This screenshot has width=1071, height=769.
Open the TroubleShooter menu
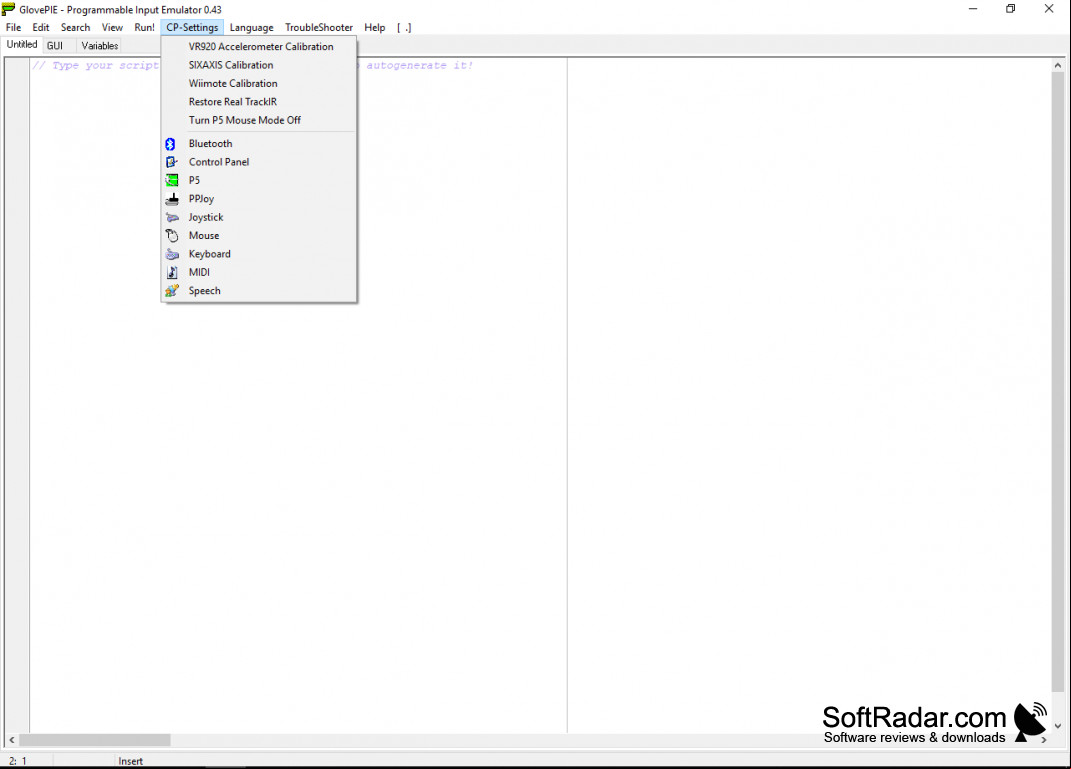[319, 27]
